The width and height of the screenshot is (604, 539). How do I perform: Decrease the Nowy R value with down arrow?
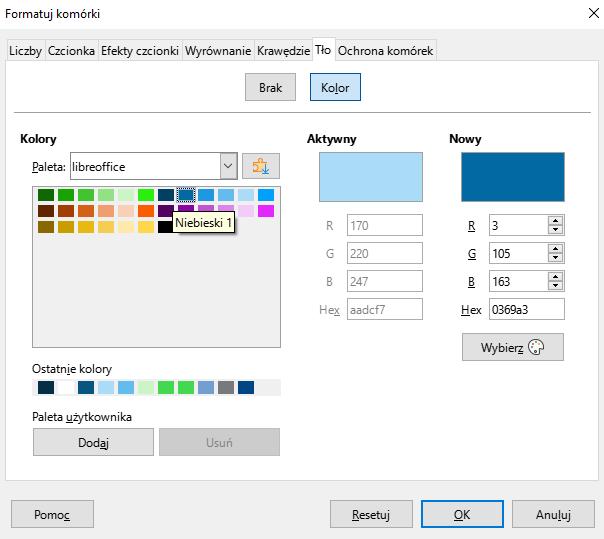[x=555, y=230]
